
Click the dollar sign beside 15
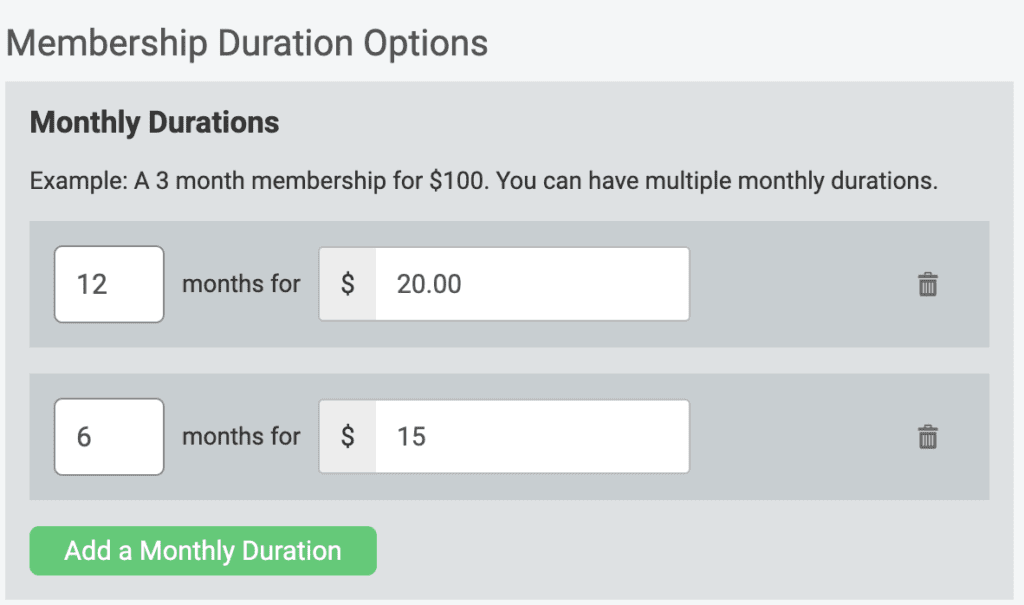pyautogui.click(x=347, y=436)
